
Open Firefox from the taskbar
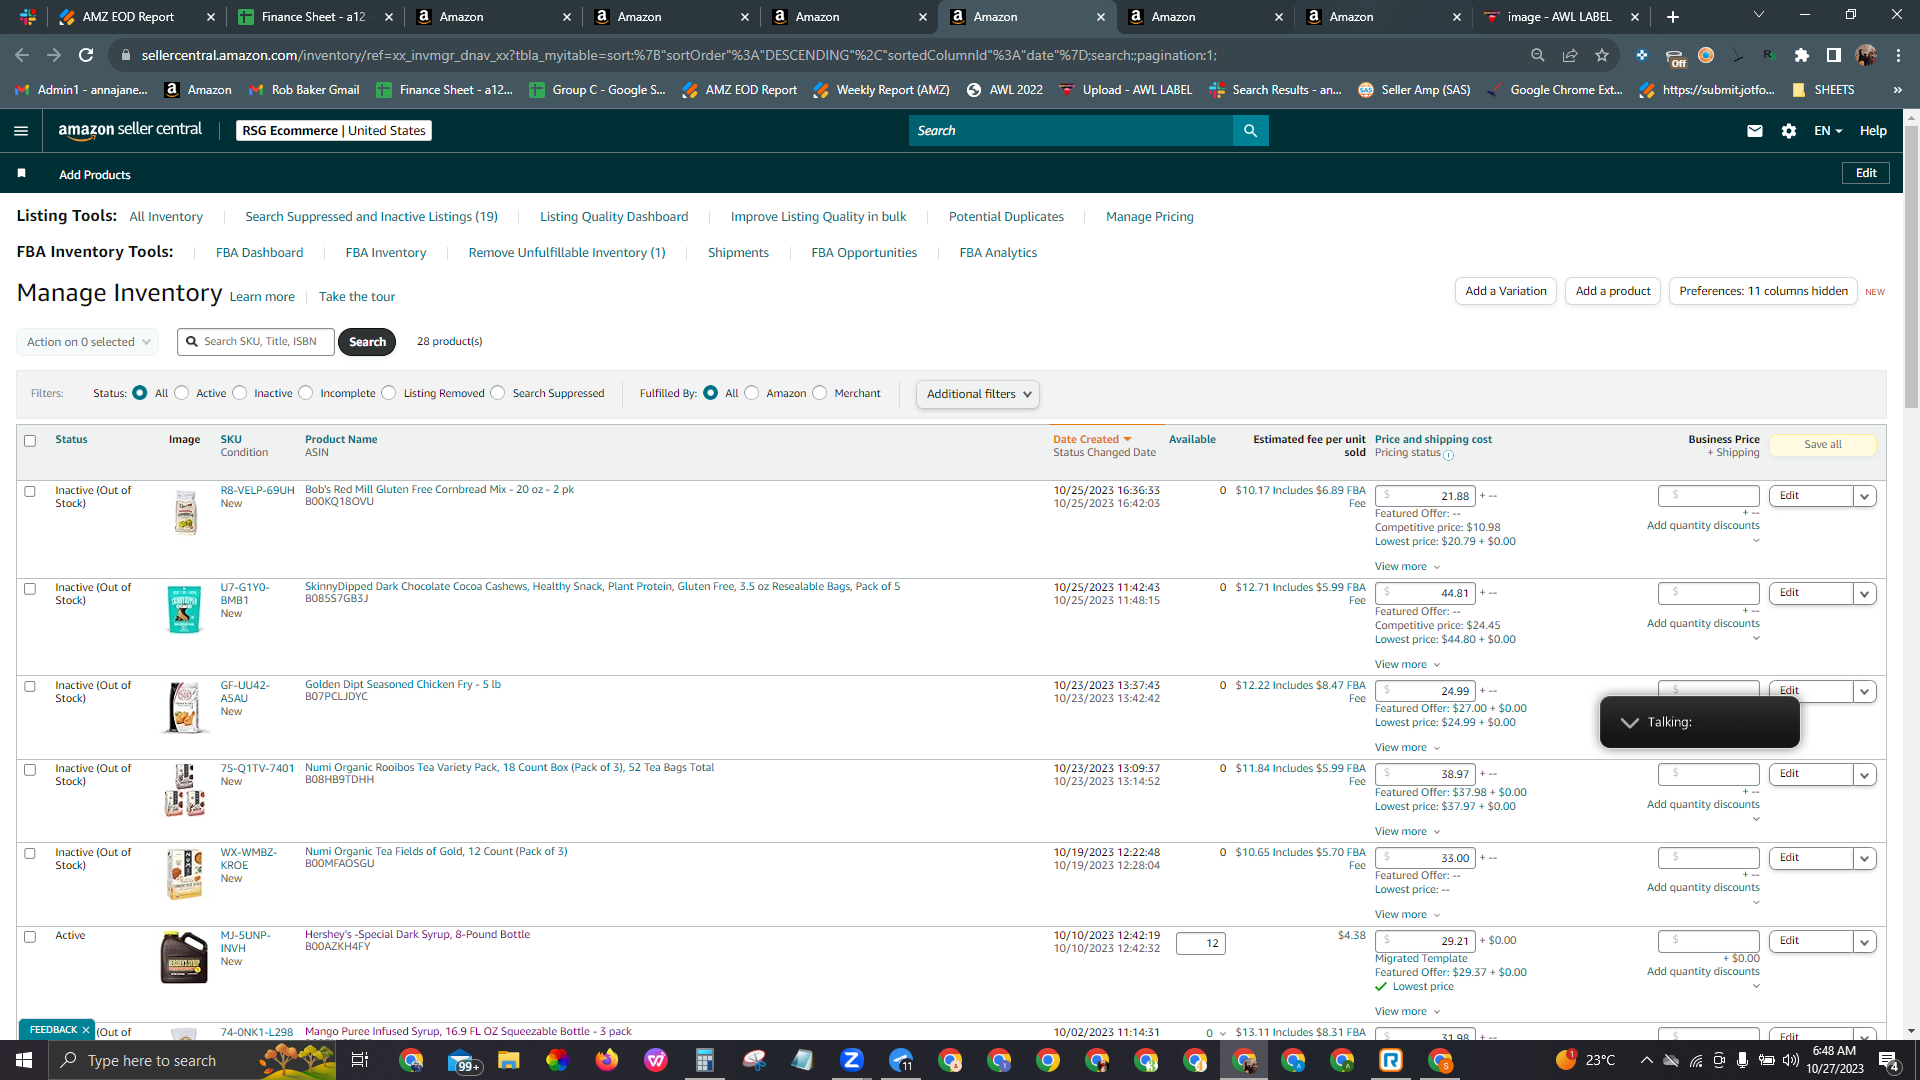[607, 1060]
